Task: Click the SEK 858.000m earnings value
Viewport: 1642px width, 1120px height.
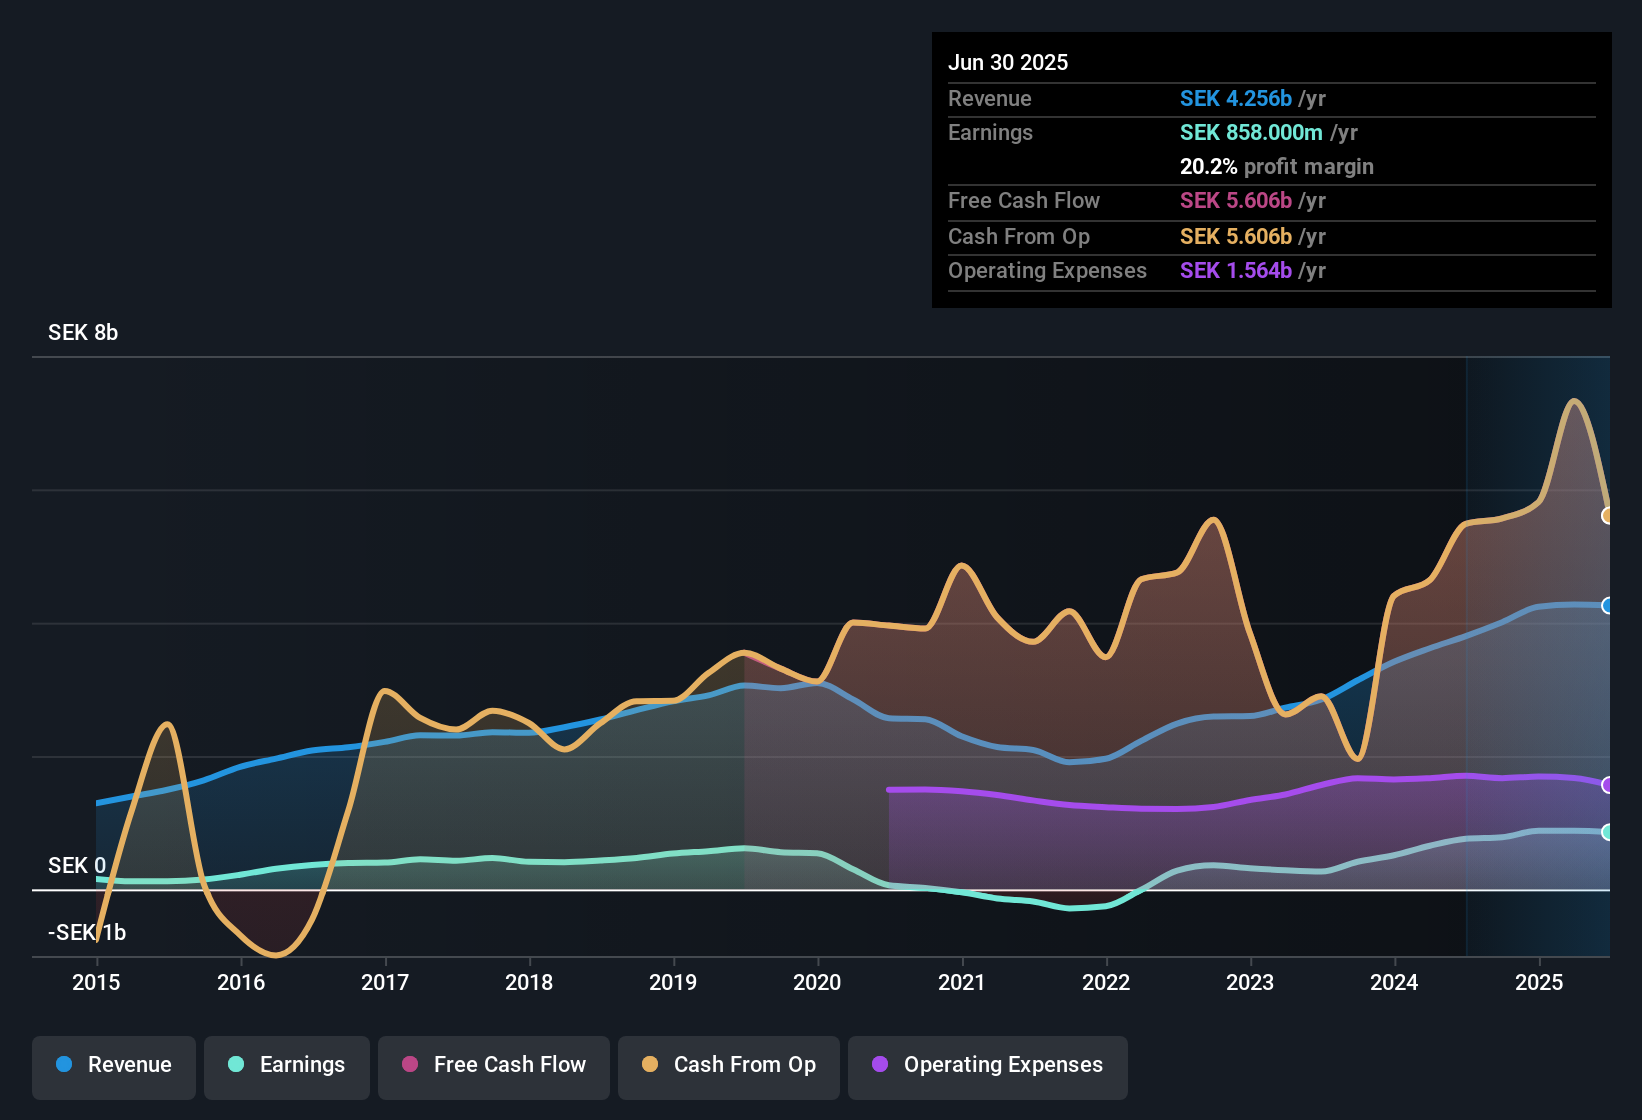Action: tap(1251, 132)
